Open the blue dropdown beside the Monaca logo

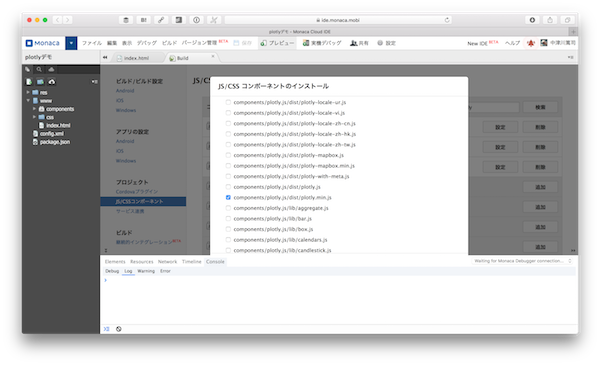tap(71, 43)
